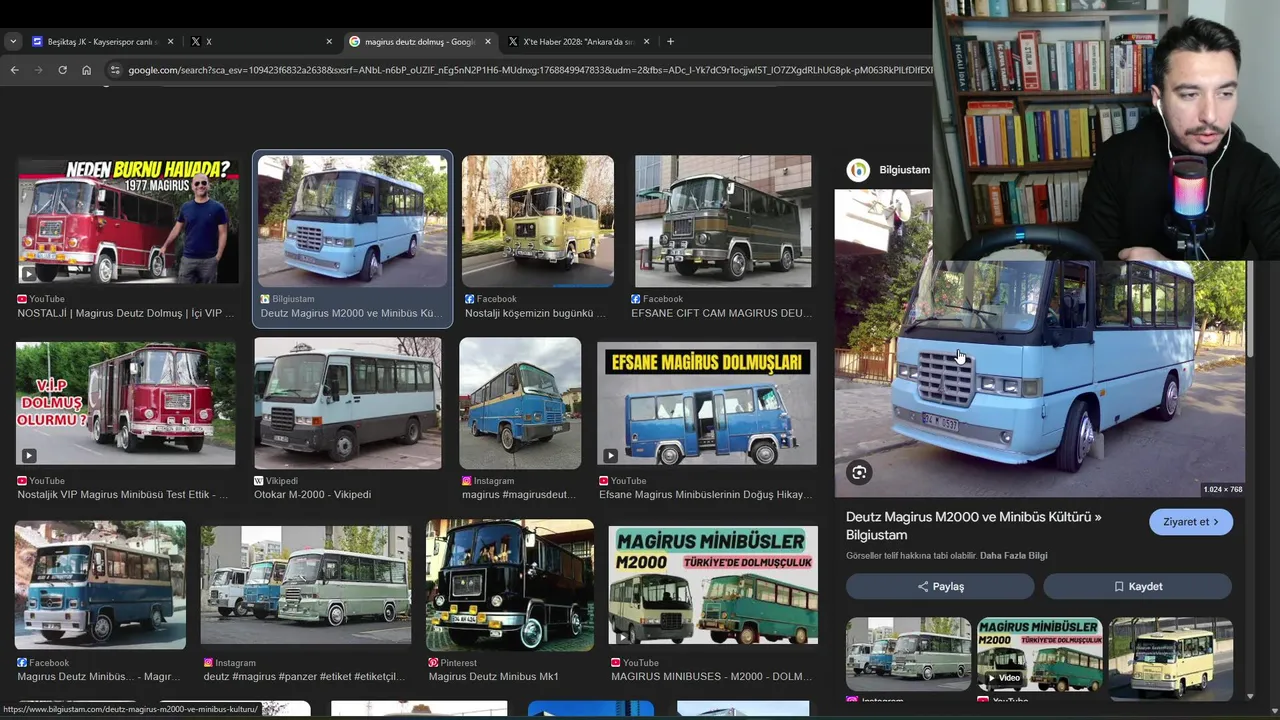Image resolution: width=1280 pixels, height=720 pixels.
Task: Click the Otokar M-2000 - Vikipedi caption
Action: point(312,494)
